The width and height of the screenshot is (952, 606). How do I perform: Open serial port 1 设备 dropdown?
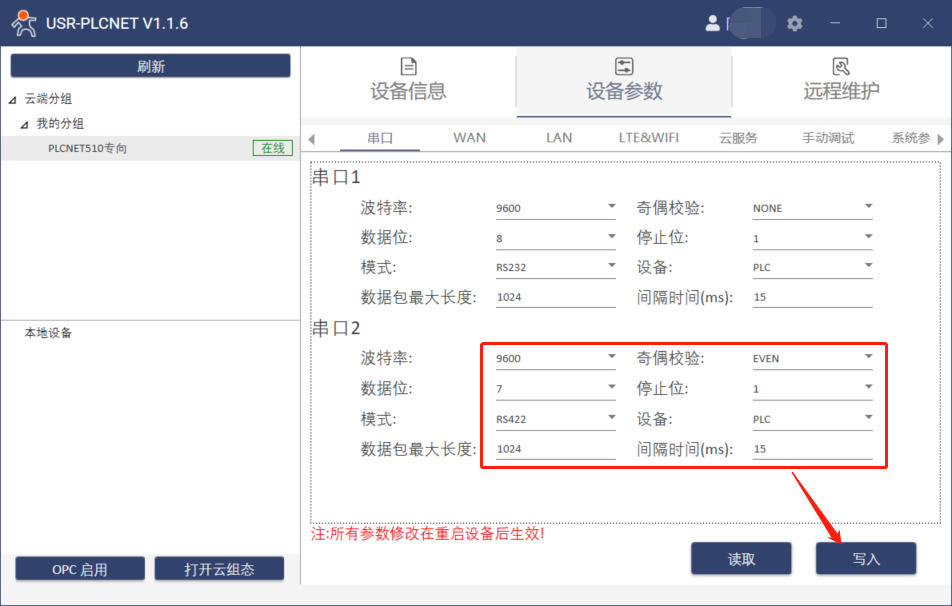[x=812, y=268]
